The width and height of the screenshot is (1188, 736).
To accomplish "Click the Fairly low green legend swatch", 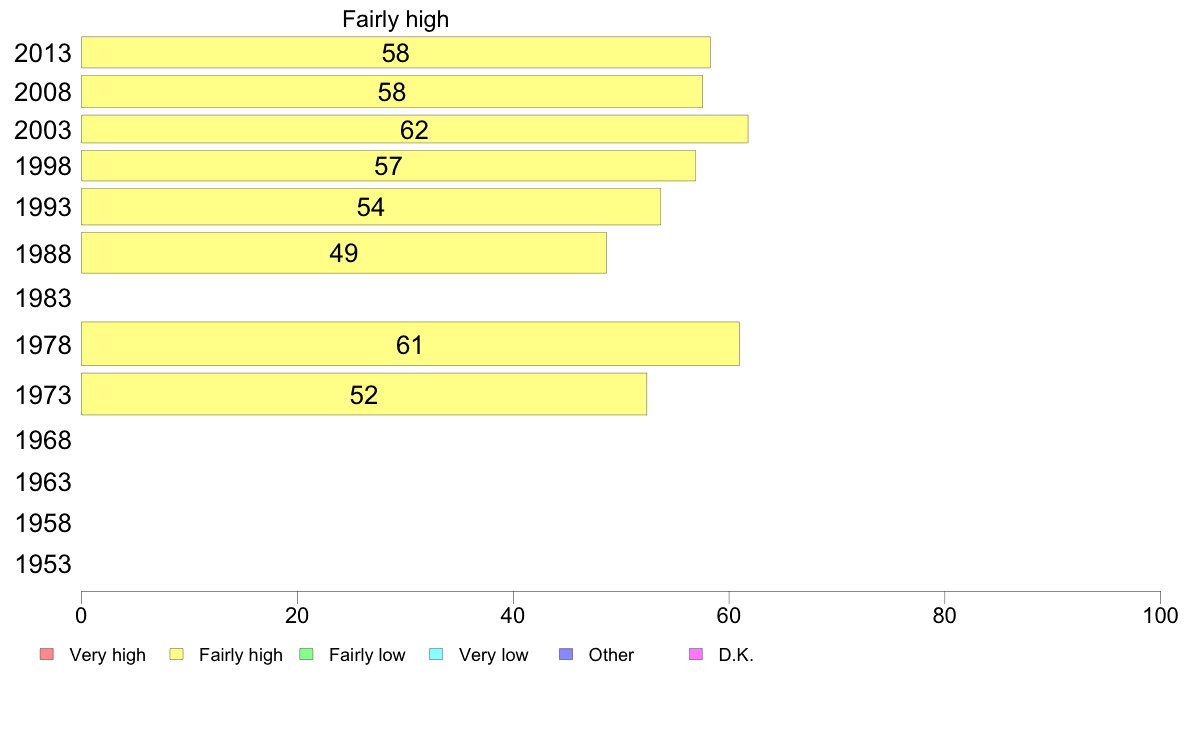I will click(306, 654).
